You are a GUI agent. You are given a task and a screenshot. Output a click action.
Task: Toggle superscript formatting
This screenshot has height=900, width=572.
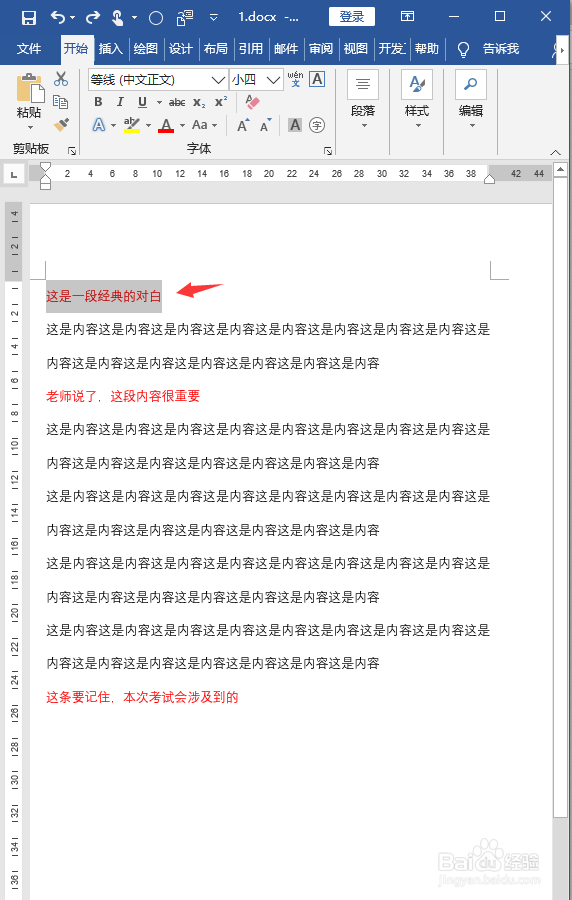221,102
